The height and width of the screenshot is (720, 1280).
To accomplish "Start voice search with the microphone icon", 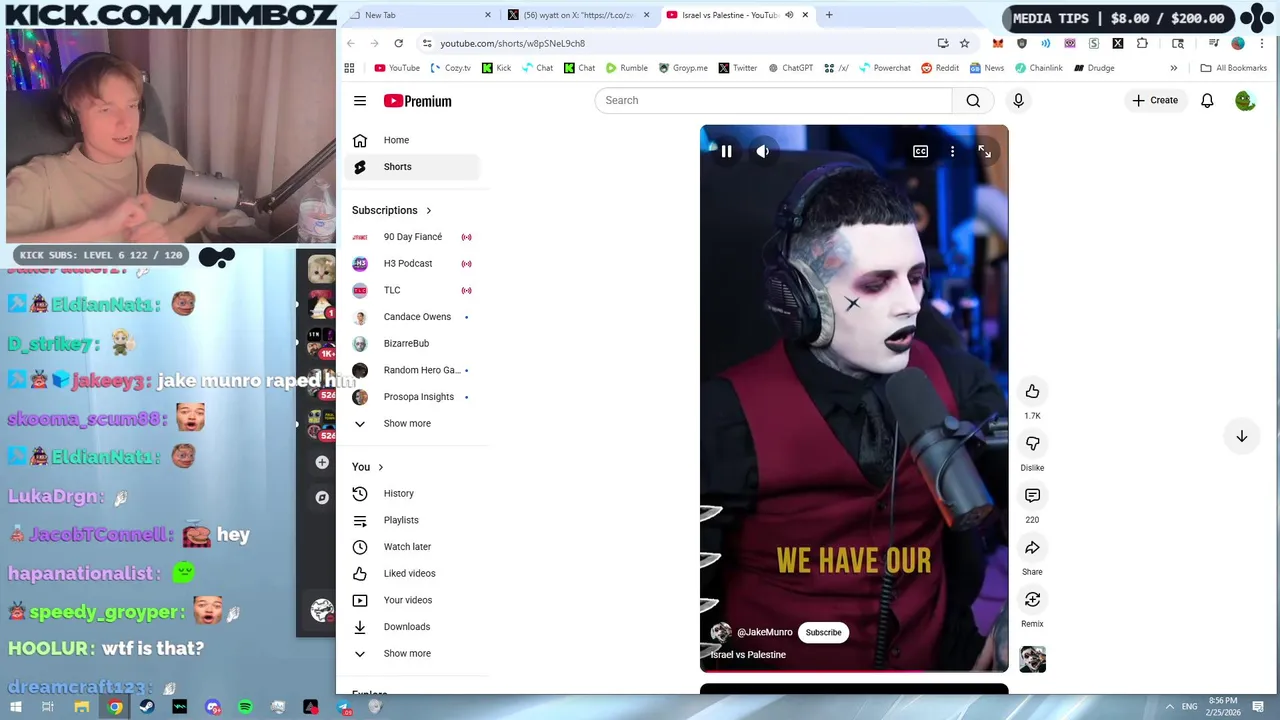I will point(1018,100).
